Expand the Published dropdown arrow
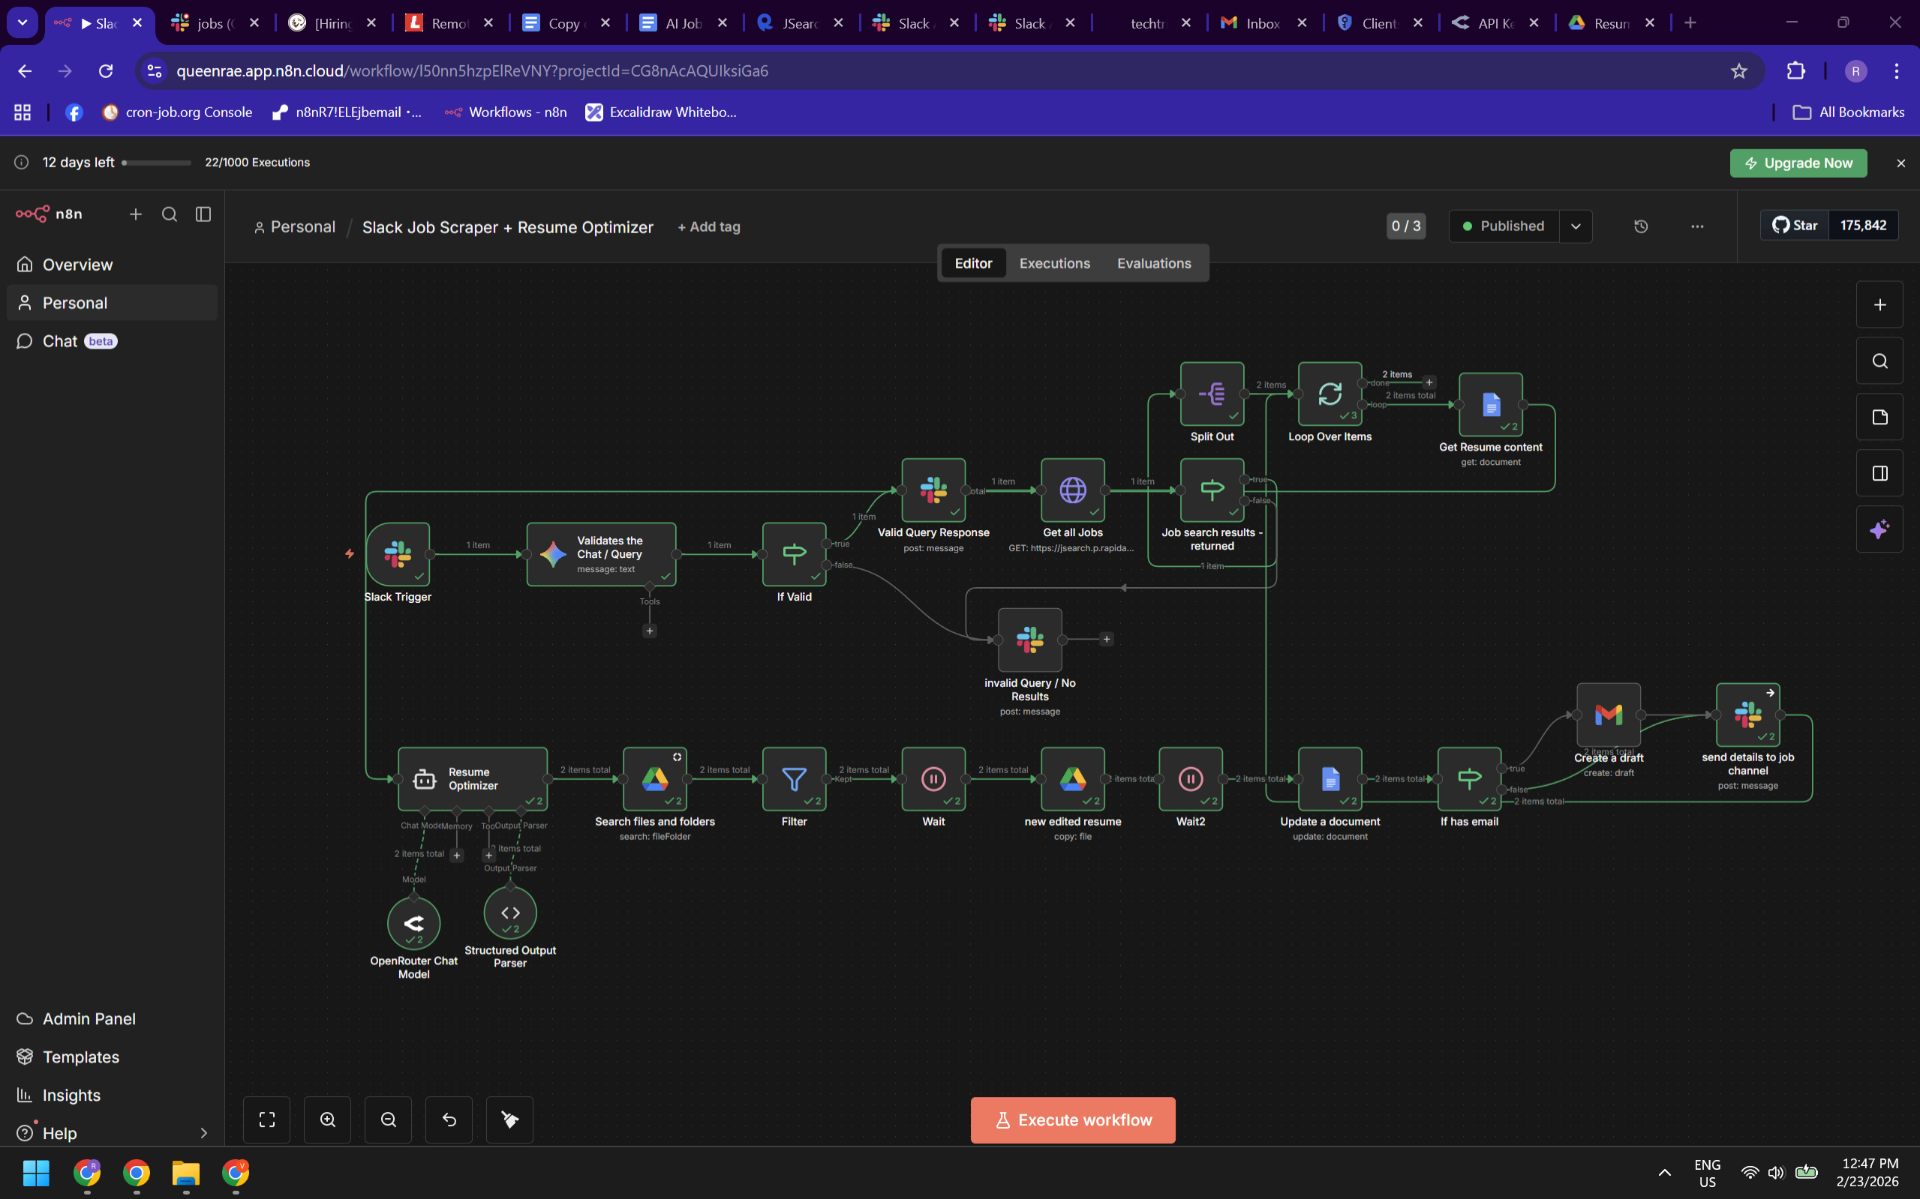Image resolution: width=1920 pixels, height=1199 pixels. point(1575,226)
